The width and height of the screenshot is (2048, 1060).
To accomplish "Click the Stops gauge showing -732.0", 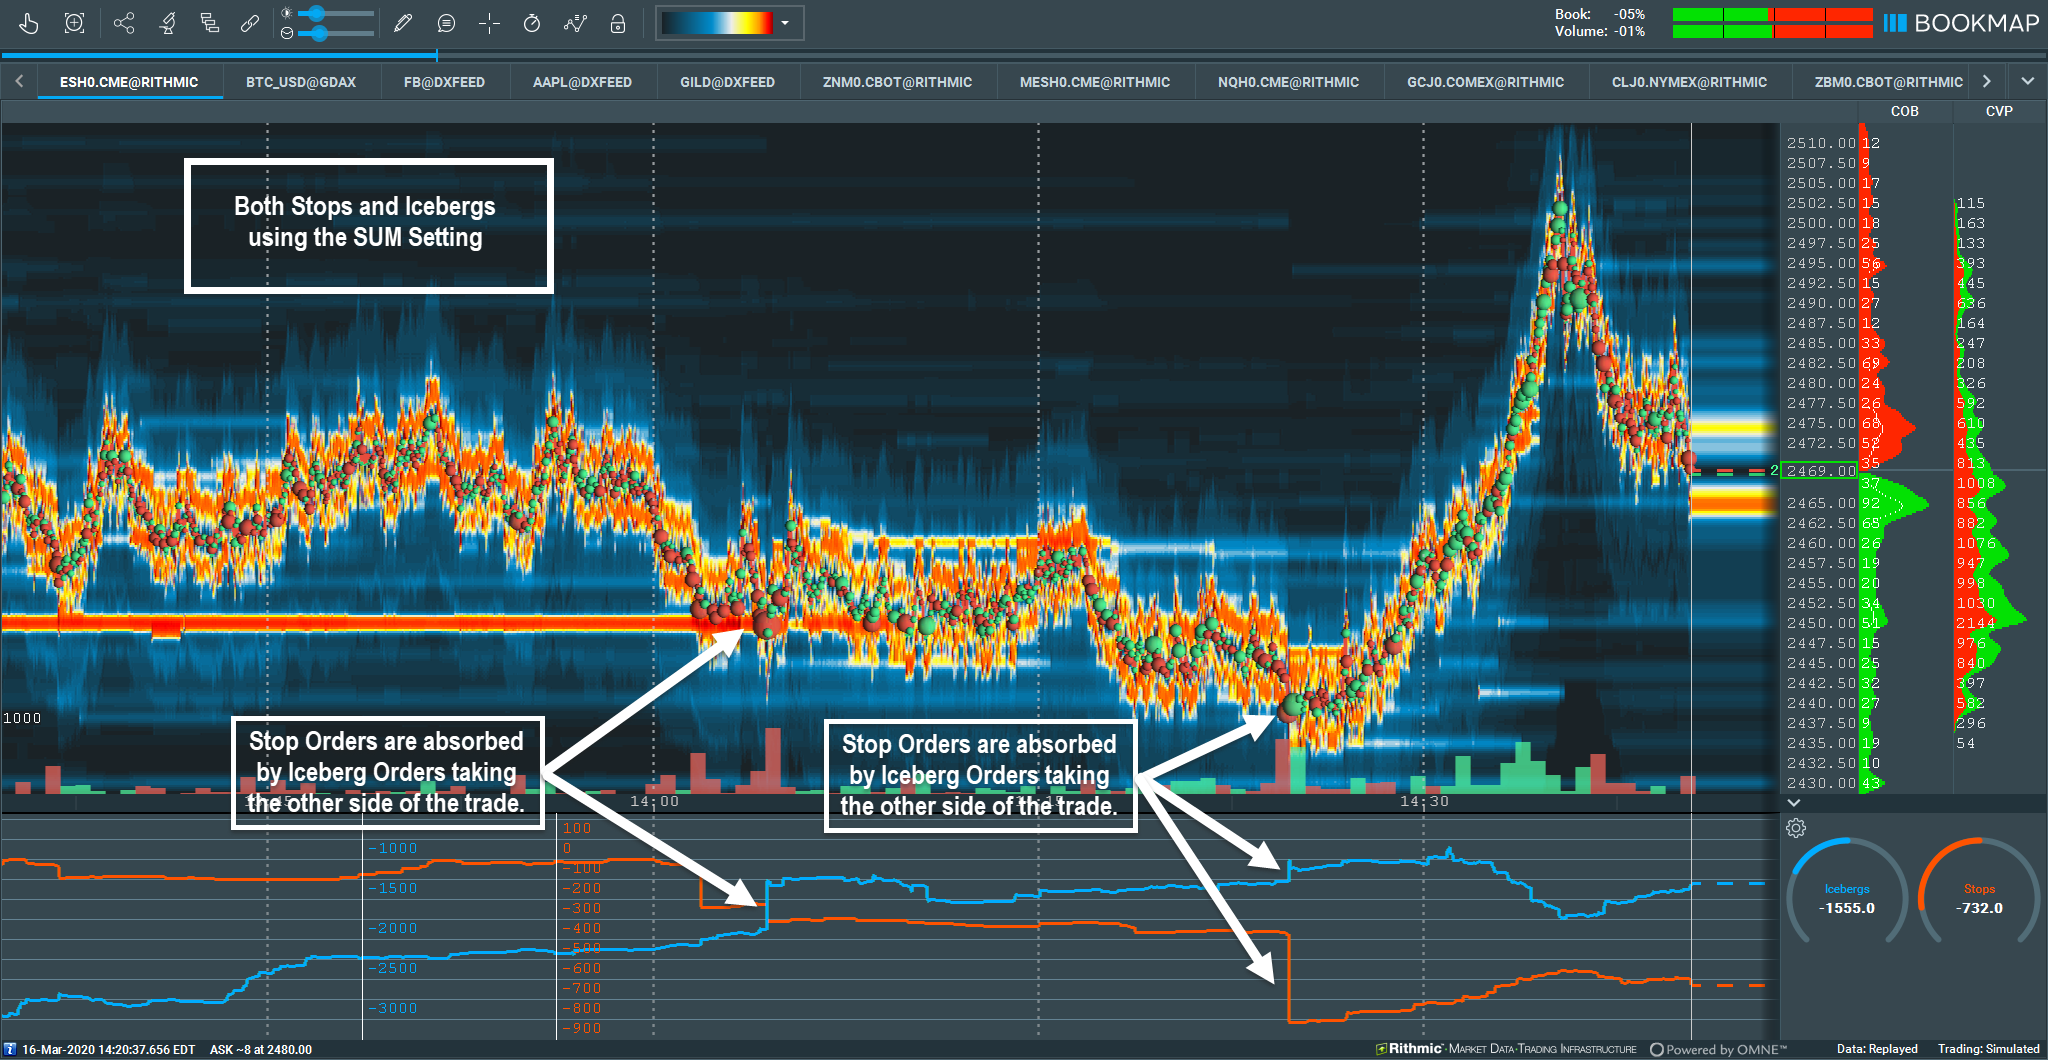I will pos(1980,897).
